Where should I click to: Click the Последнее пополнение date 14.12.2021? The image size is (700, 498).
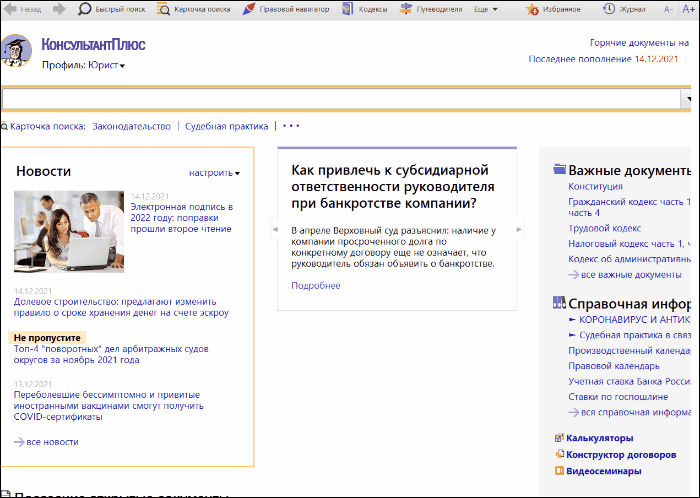[x=656, y=59]
